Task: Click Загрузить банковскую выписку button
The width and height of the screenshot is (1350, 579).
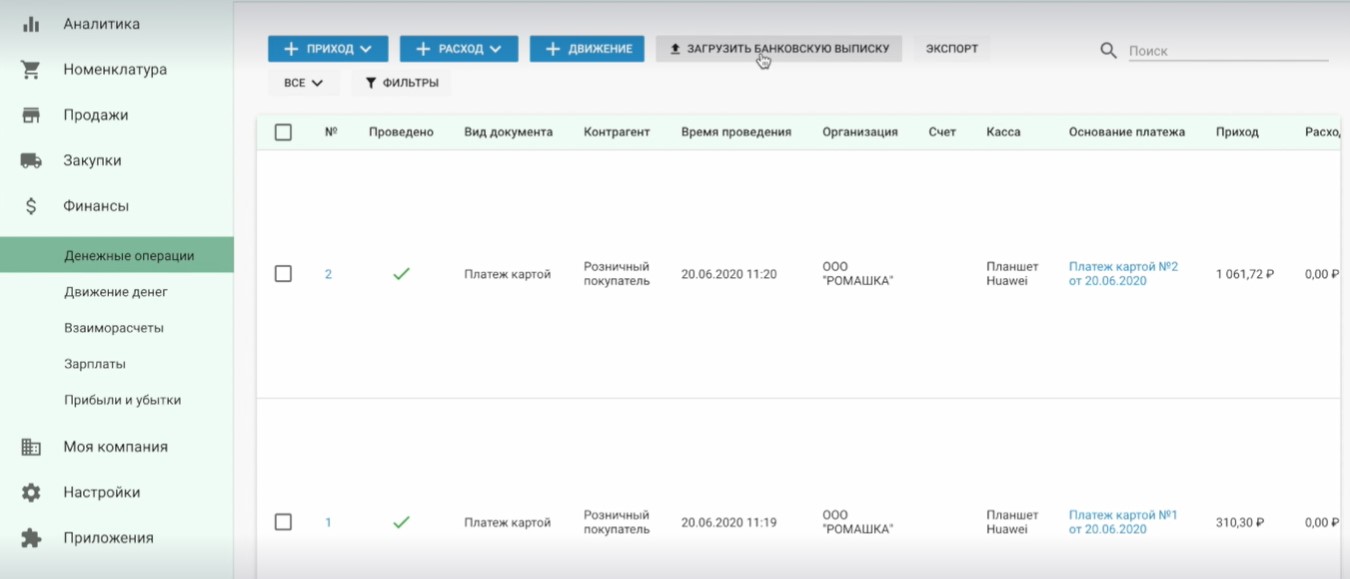Action: 779,48
